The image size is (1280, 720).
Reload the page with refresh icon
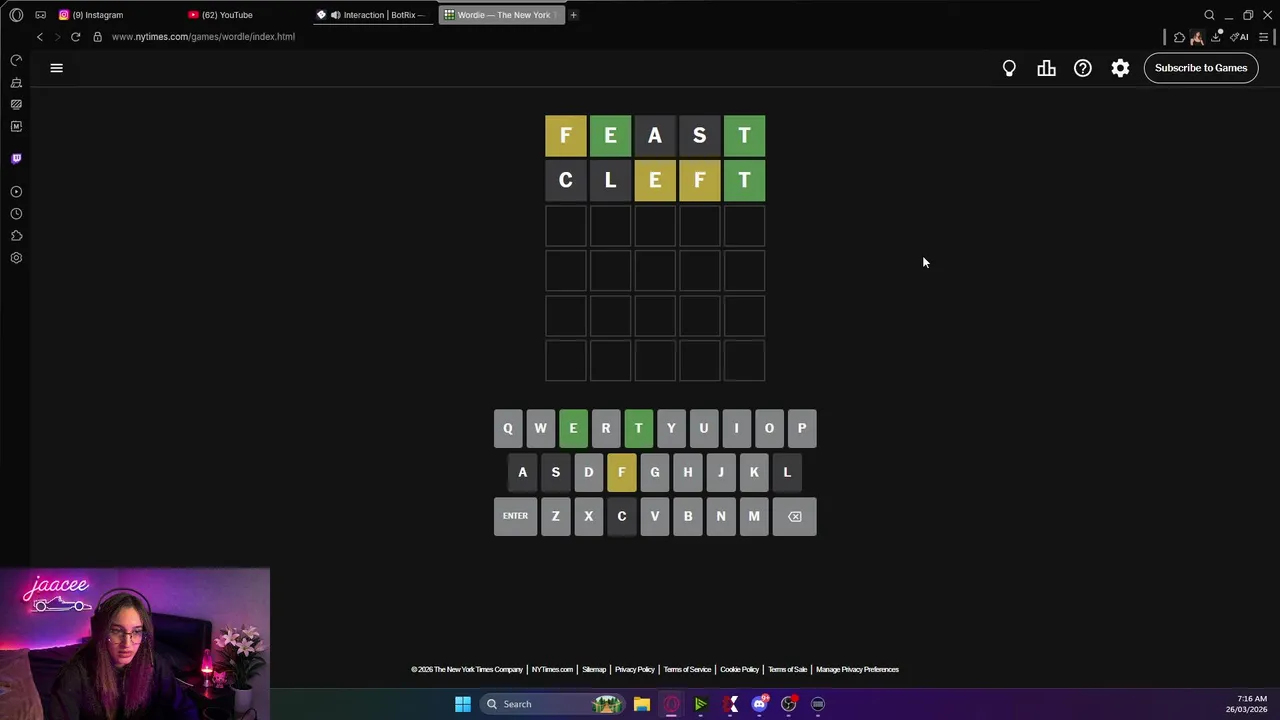75,37
